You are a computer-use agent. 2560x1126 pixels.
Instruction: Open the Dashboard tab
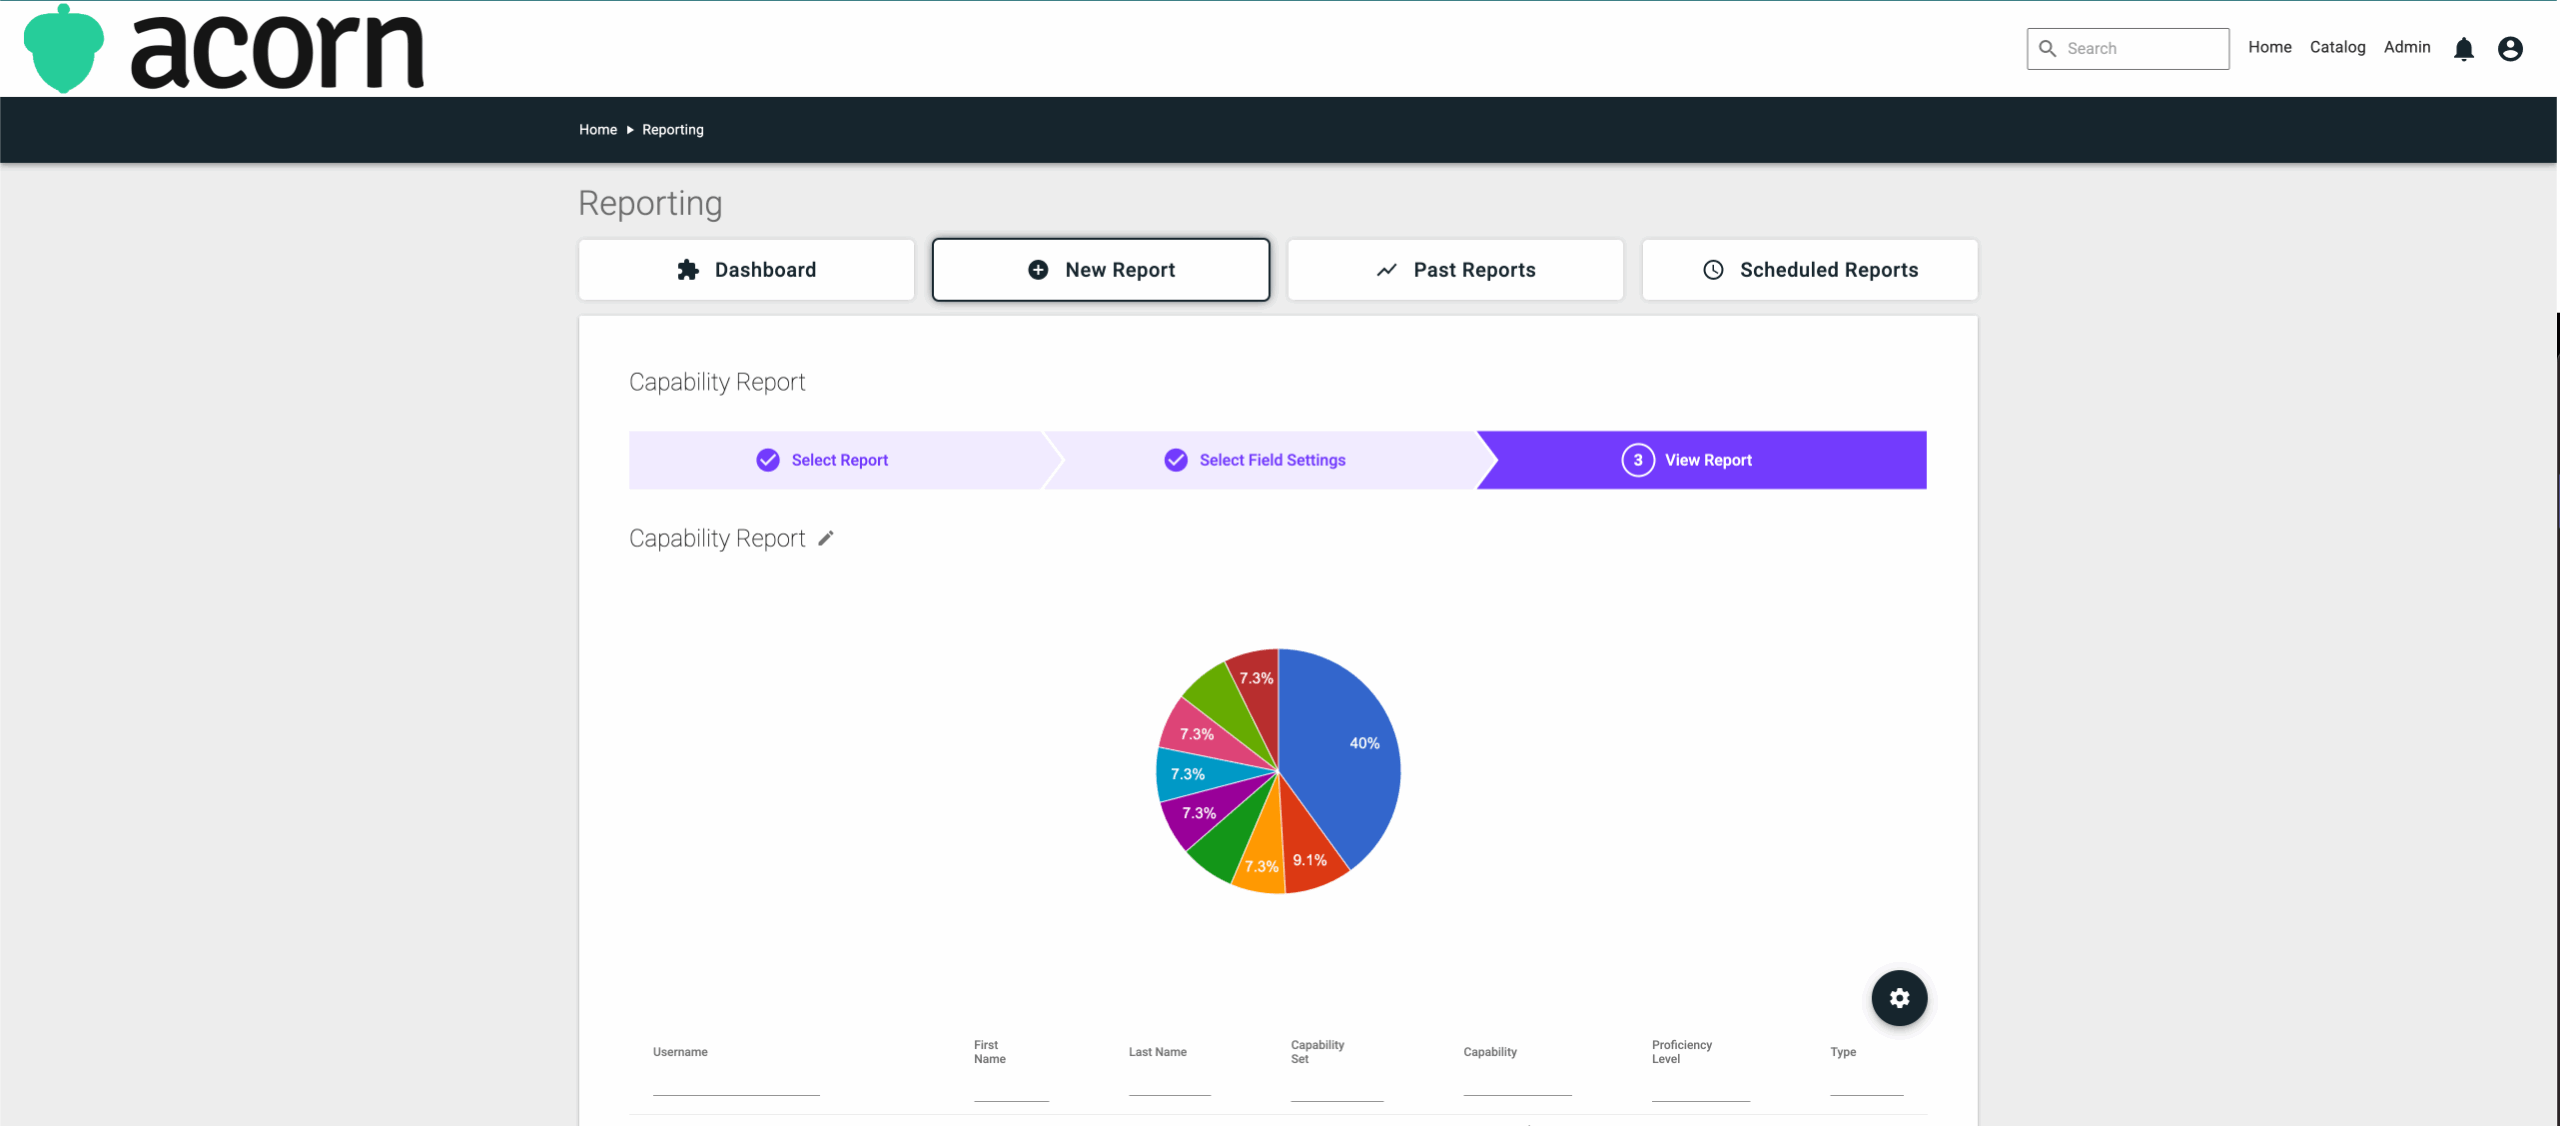point(746,270)
